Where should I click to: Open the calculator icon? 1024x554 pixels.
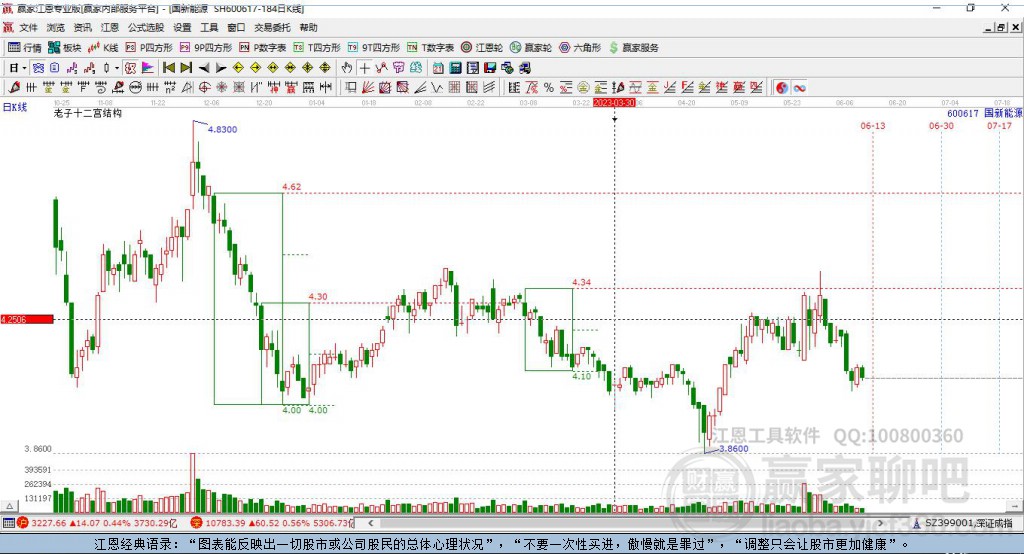pyautogui.click(x=455, y=68)
